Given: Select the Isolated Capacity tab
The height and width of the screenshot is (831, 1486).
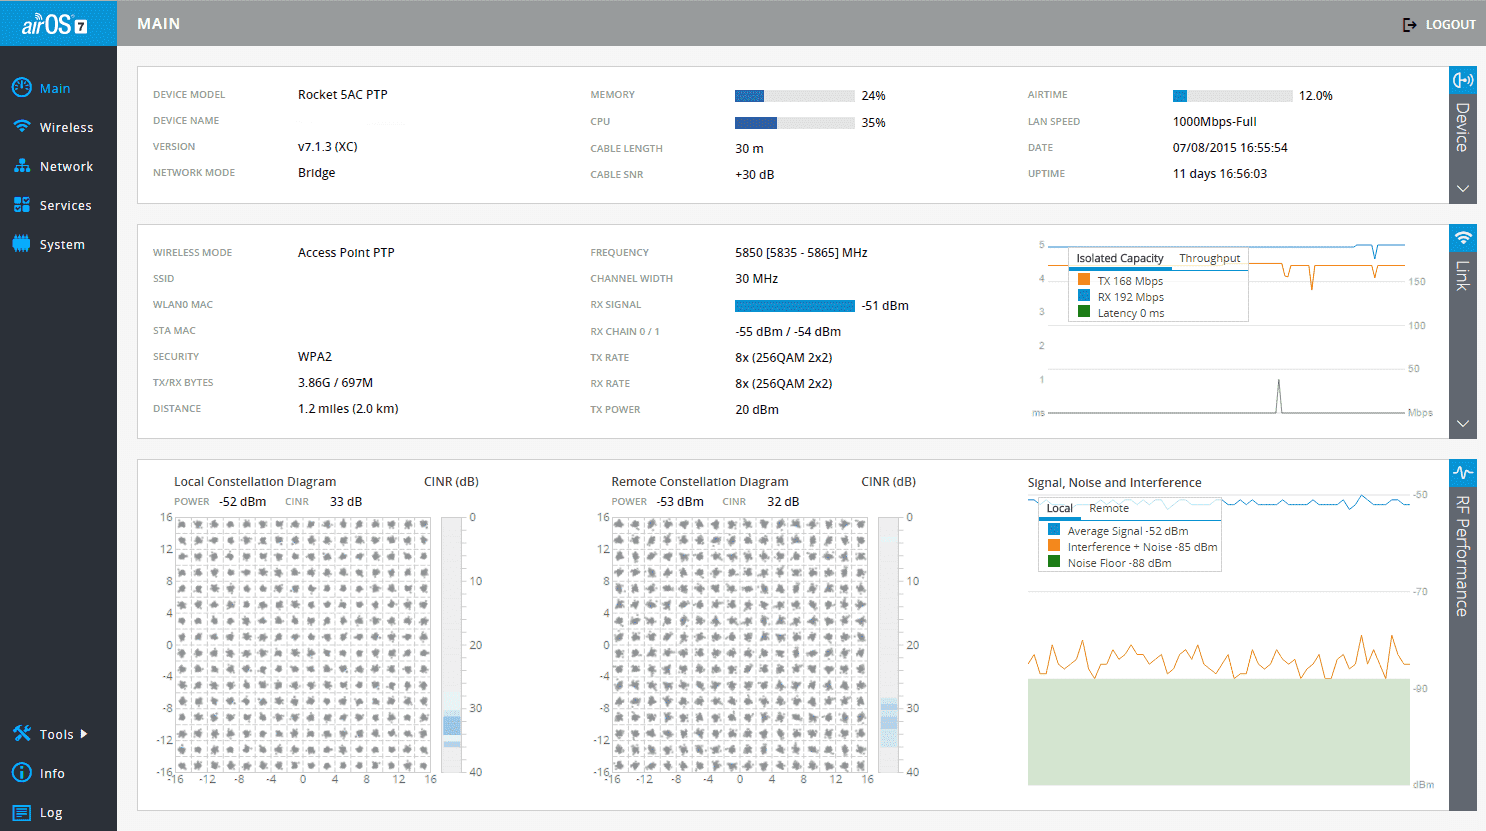Looking at the screenshot, I should tap(1119, 258).
